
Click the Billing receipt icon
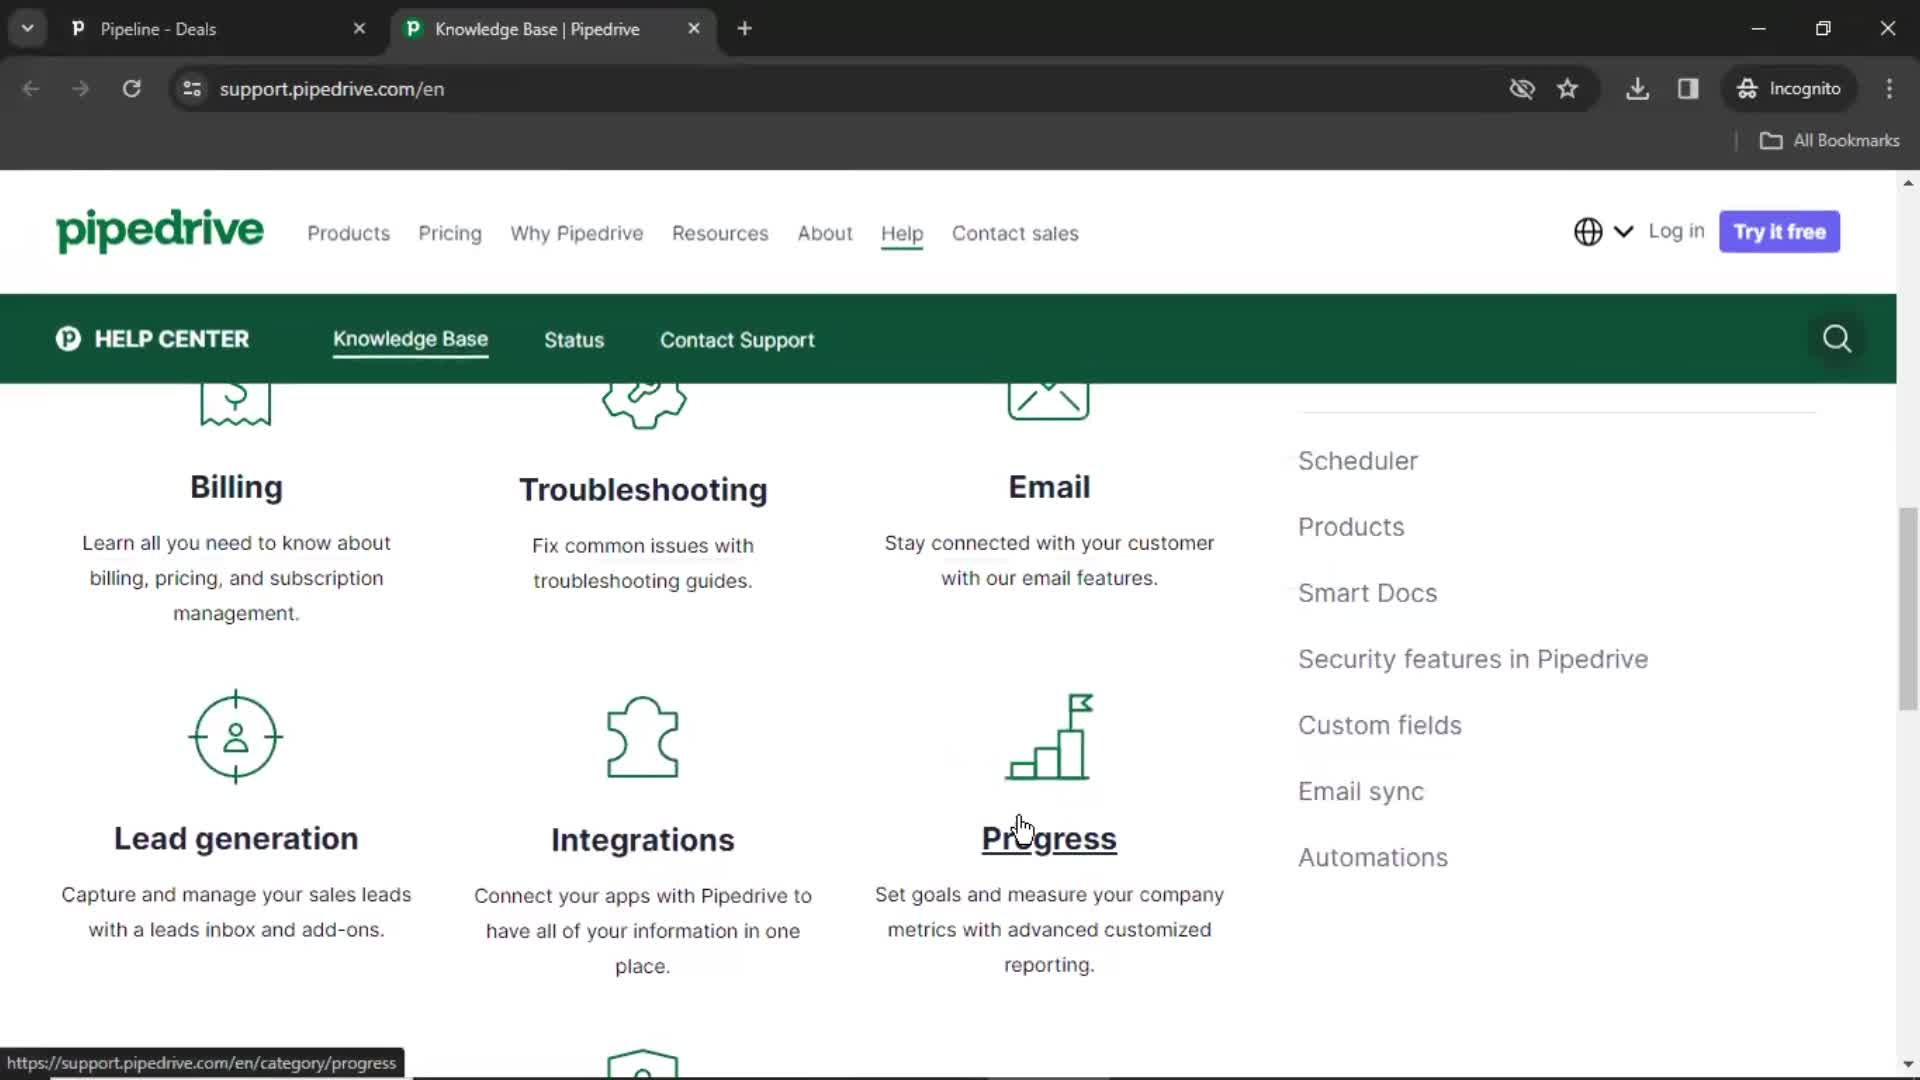(x=236, y=404)
